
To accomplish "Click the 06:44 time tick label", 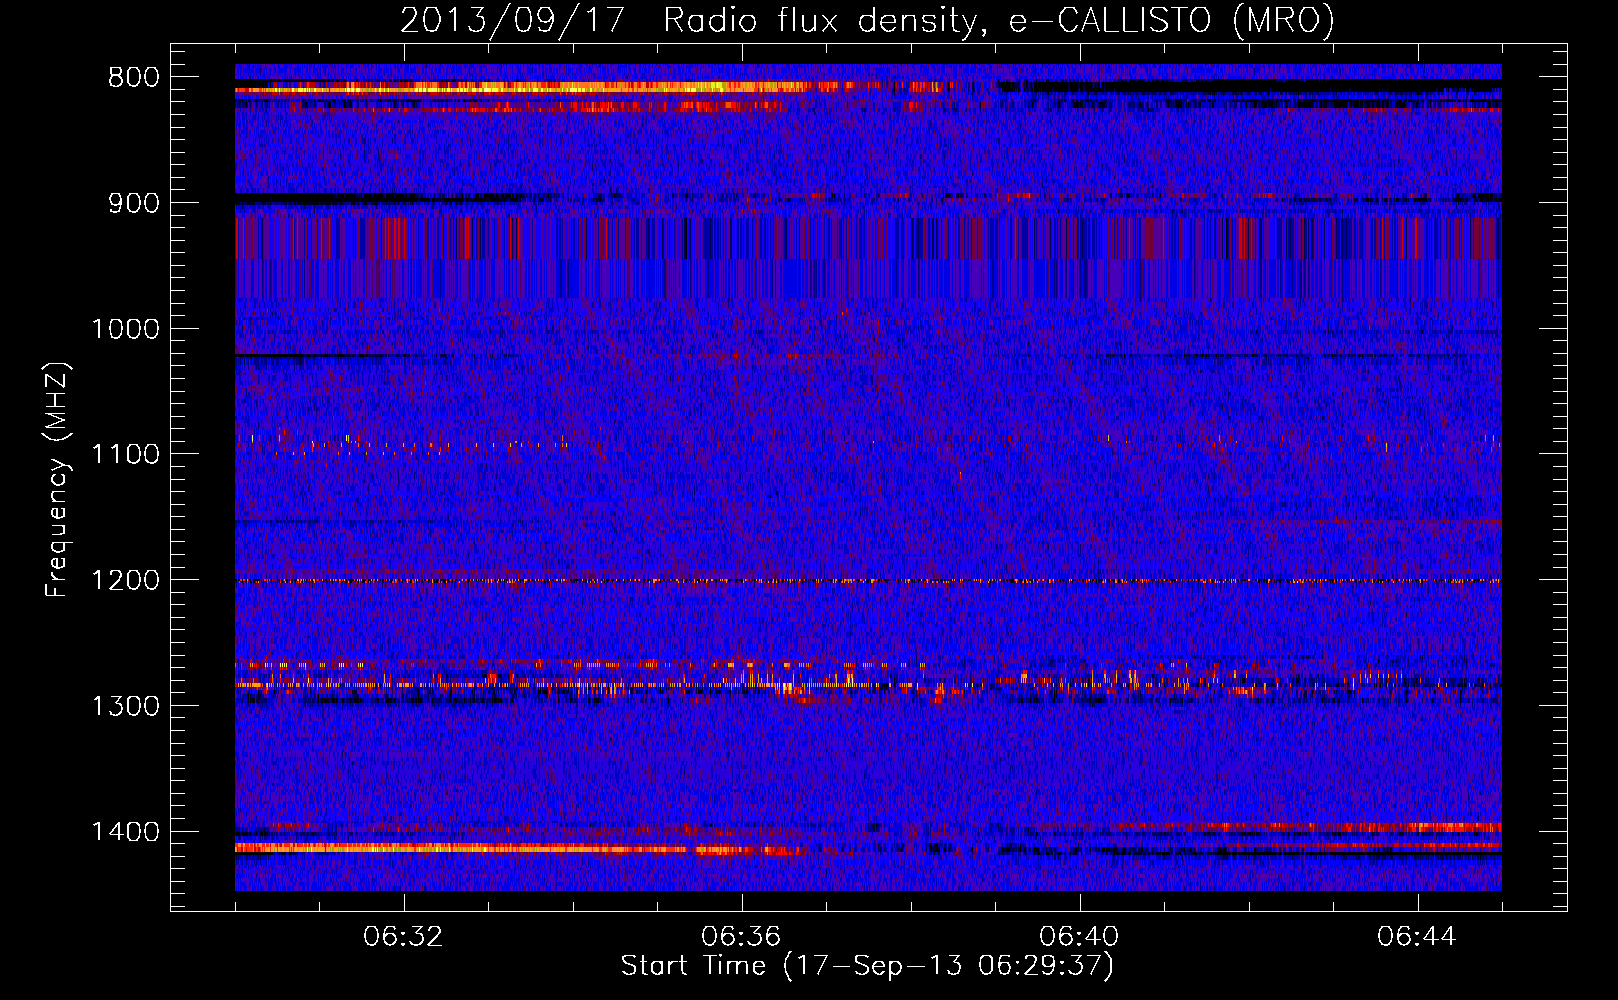I will (1417, 937).
